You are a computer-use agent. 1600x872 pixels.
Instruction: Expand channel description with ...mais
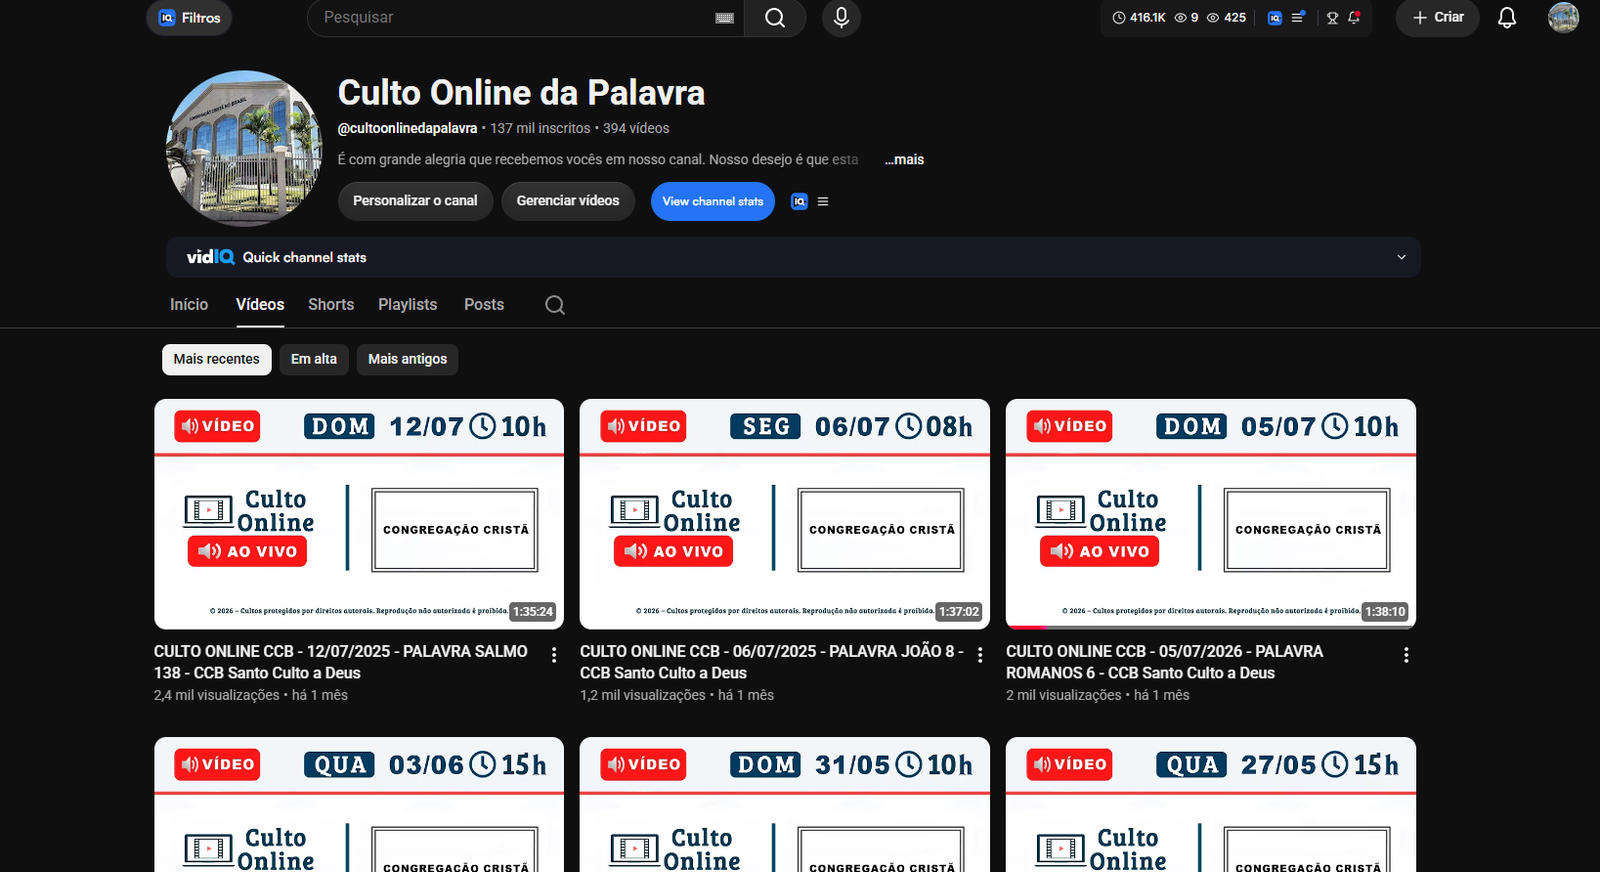(x=904, y=160)
